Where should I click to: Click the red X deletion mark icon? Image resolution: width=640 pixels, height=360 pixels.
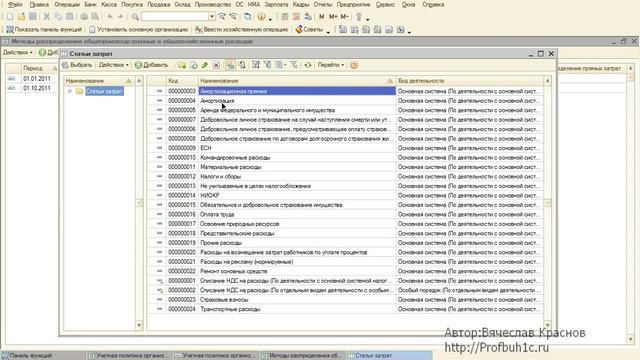[x=216, y=65]
